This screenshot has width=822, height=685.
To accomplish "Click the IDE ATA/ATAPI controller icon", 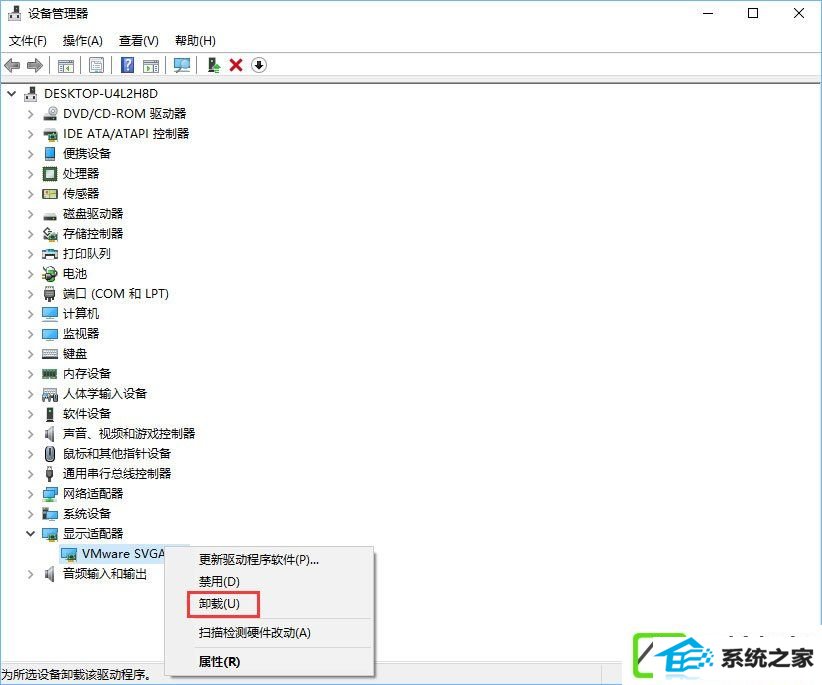I will point(50,134).
